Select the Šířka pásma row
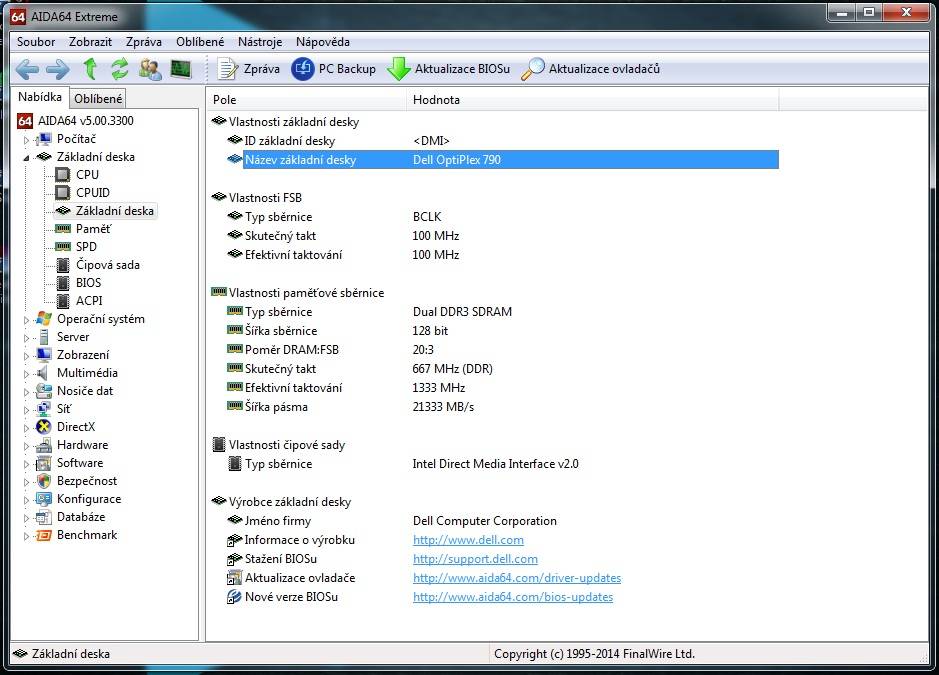Viewport: 939px width, 675px height. [x=503, y=407]
